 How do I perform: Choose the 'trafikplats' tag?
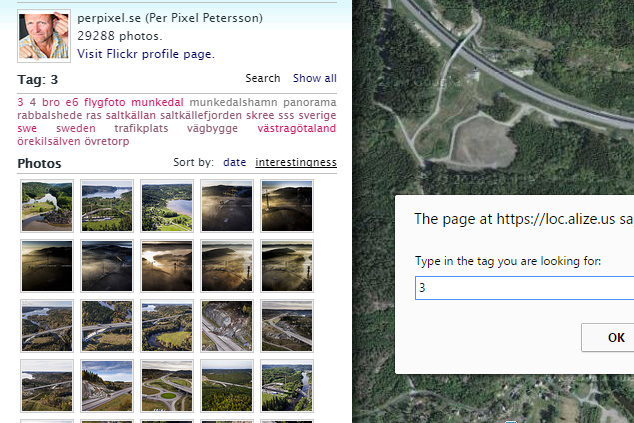[141, 128]
